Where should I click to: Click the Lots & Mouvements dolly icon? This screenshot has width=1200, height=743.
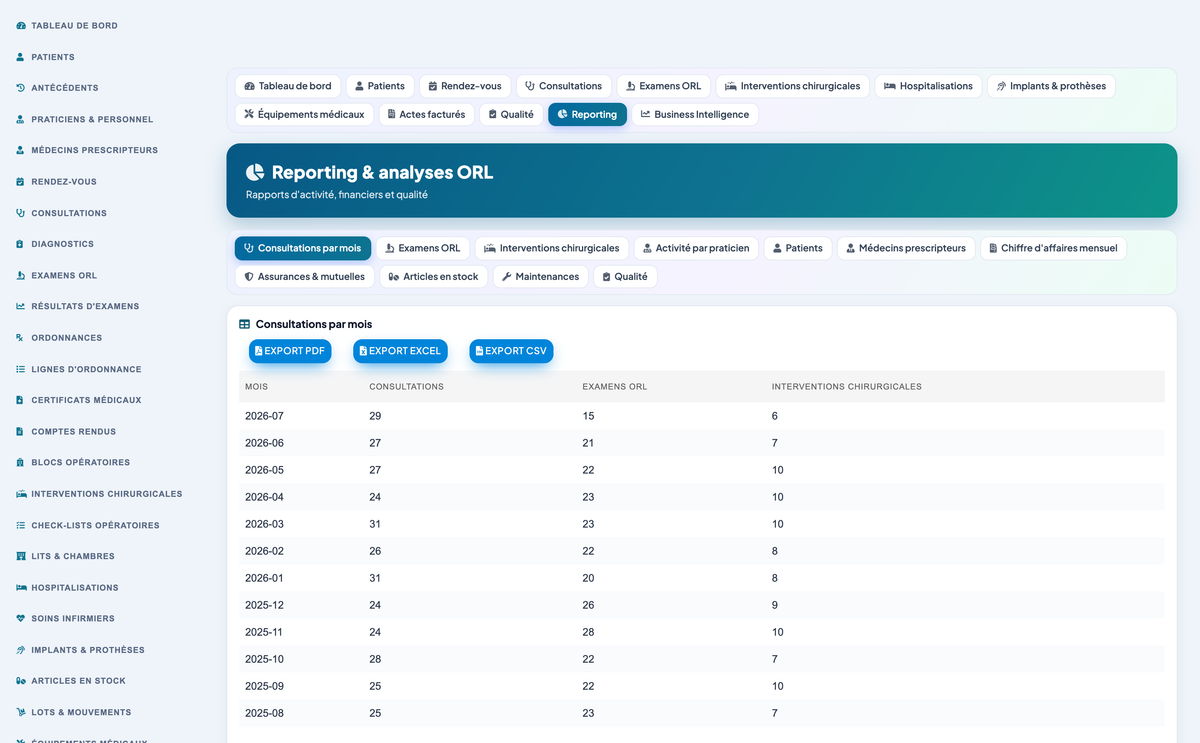click(21, 713)
